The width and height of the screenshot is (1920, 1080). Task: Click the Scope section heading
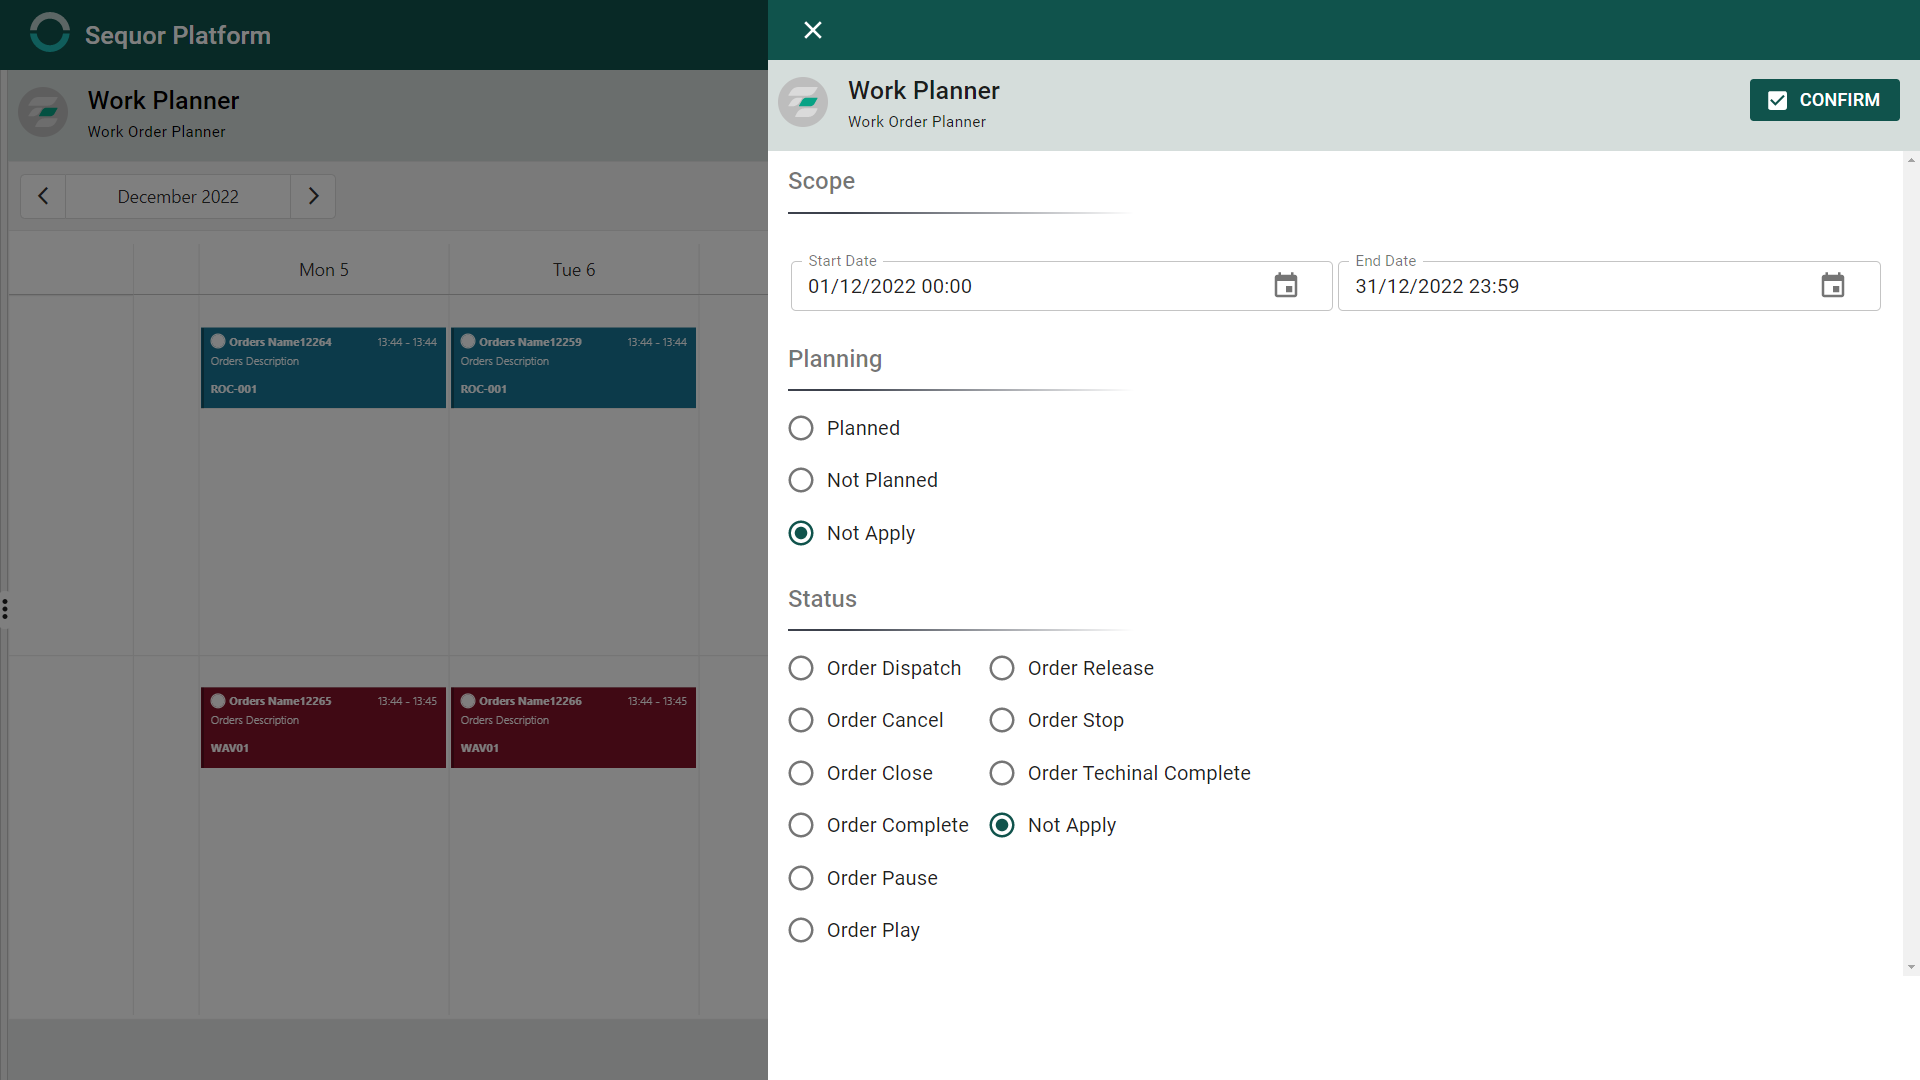click(821, 181)
